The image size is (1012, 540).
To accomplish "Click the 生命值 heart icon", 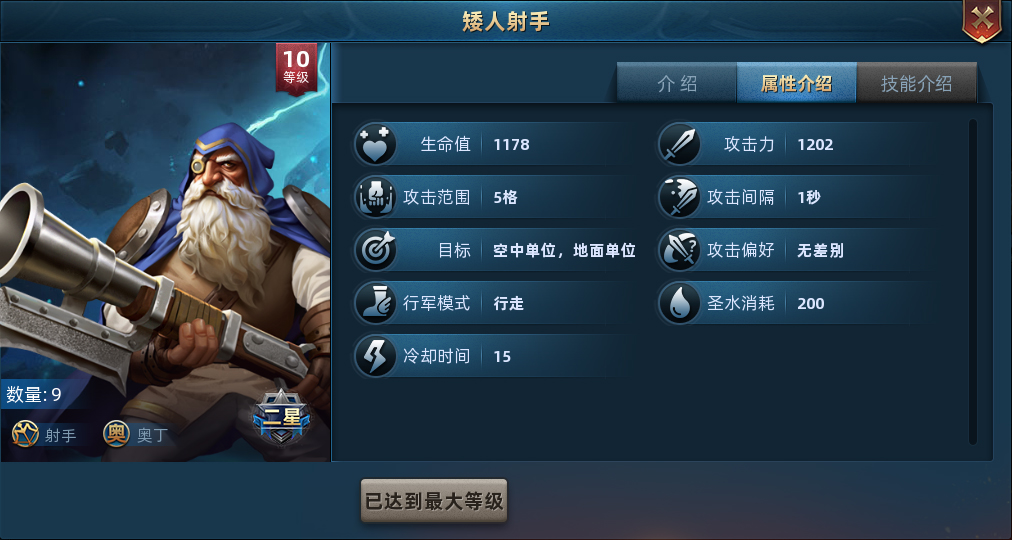I will (375, 145).
